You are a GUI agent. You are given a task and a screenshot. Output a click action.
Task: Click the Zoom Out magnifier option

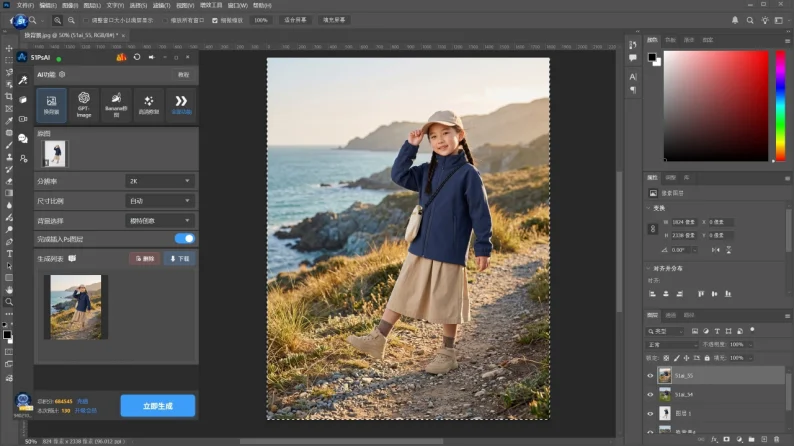coord(71,20)
